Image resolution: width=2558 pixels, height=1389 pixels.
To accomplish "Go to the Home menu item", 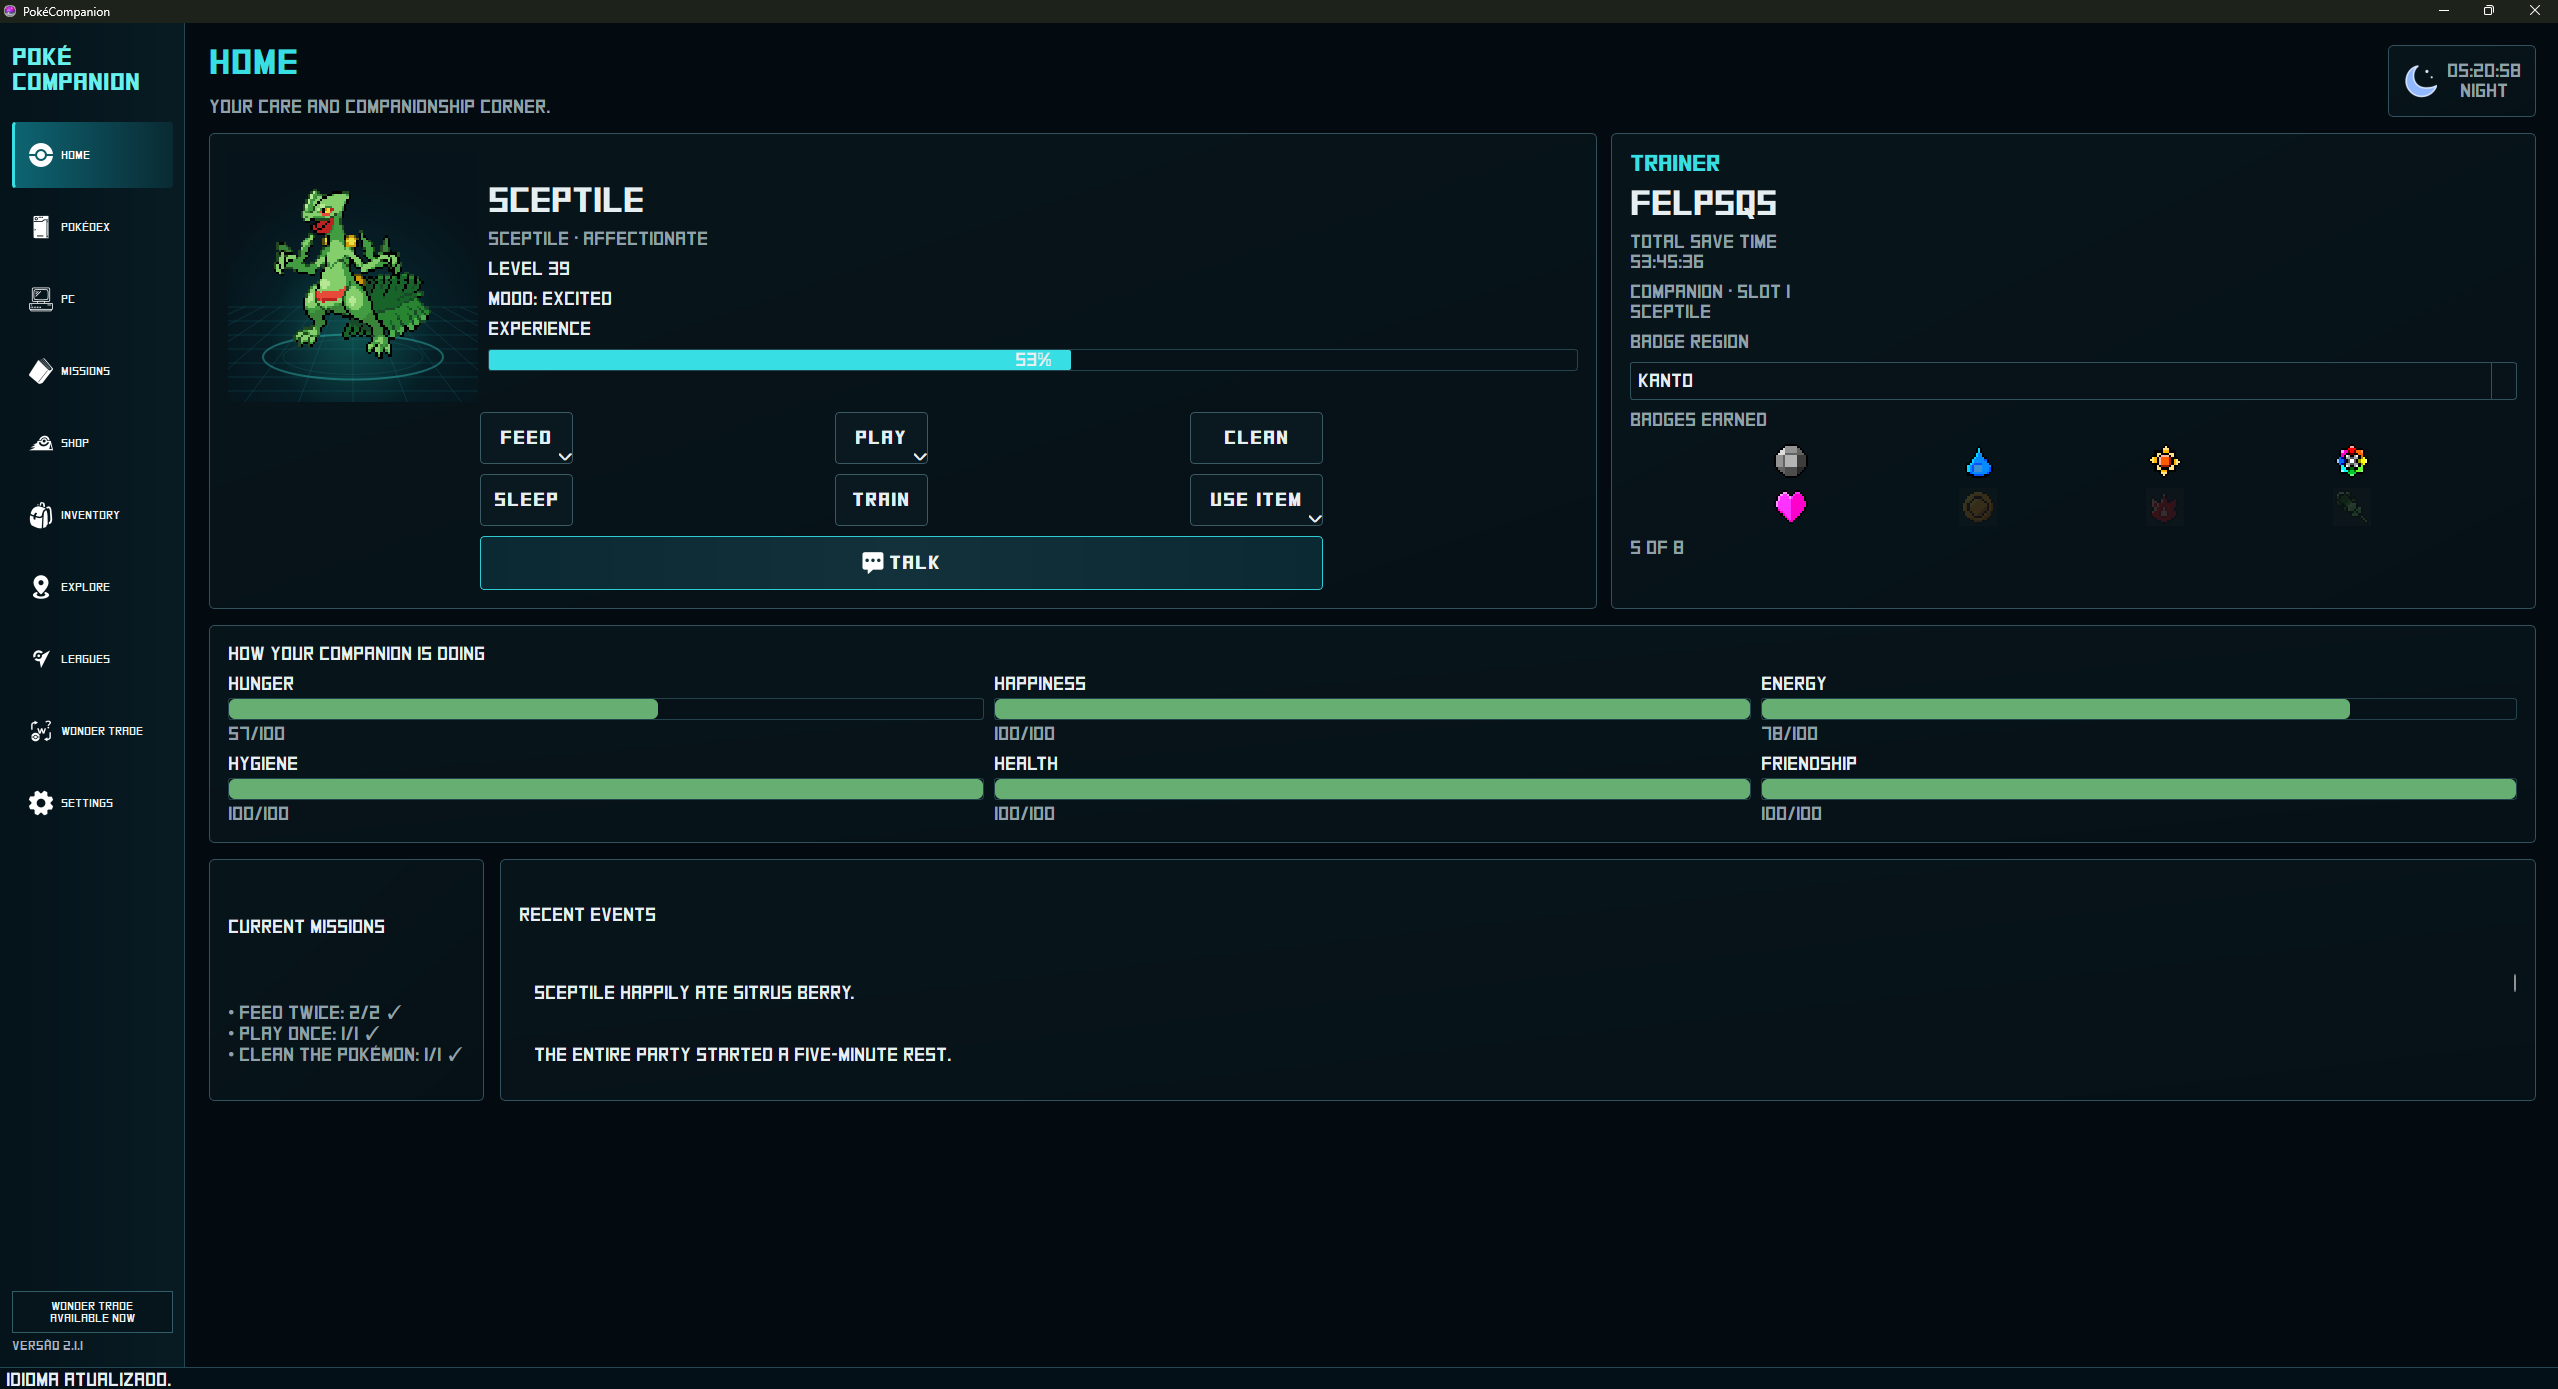I will coord(92,155).
